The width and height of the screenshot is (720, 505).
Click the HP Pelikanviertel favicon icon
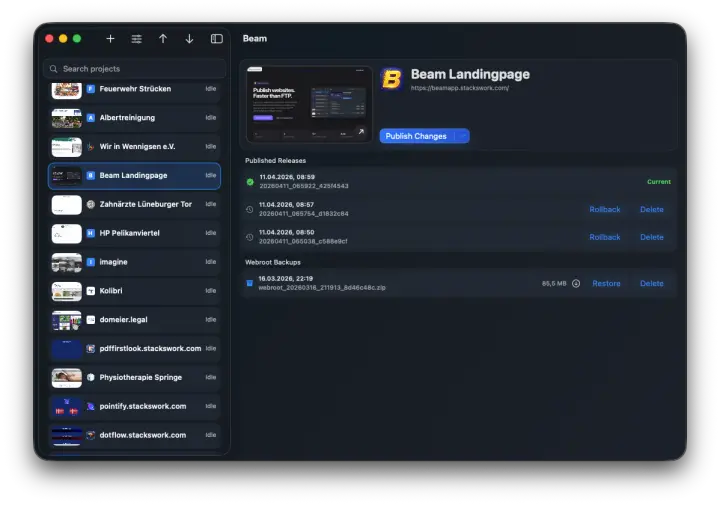[91, 234]
